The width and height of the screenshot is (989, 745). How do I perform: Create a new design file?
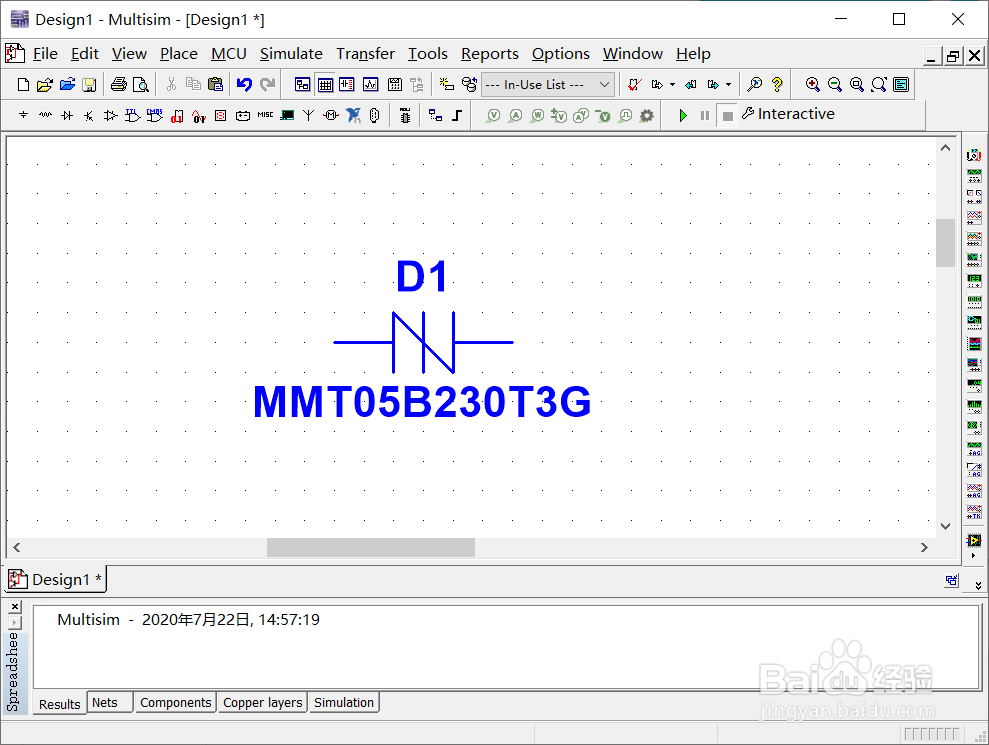[x=23, y=85]
